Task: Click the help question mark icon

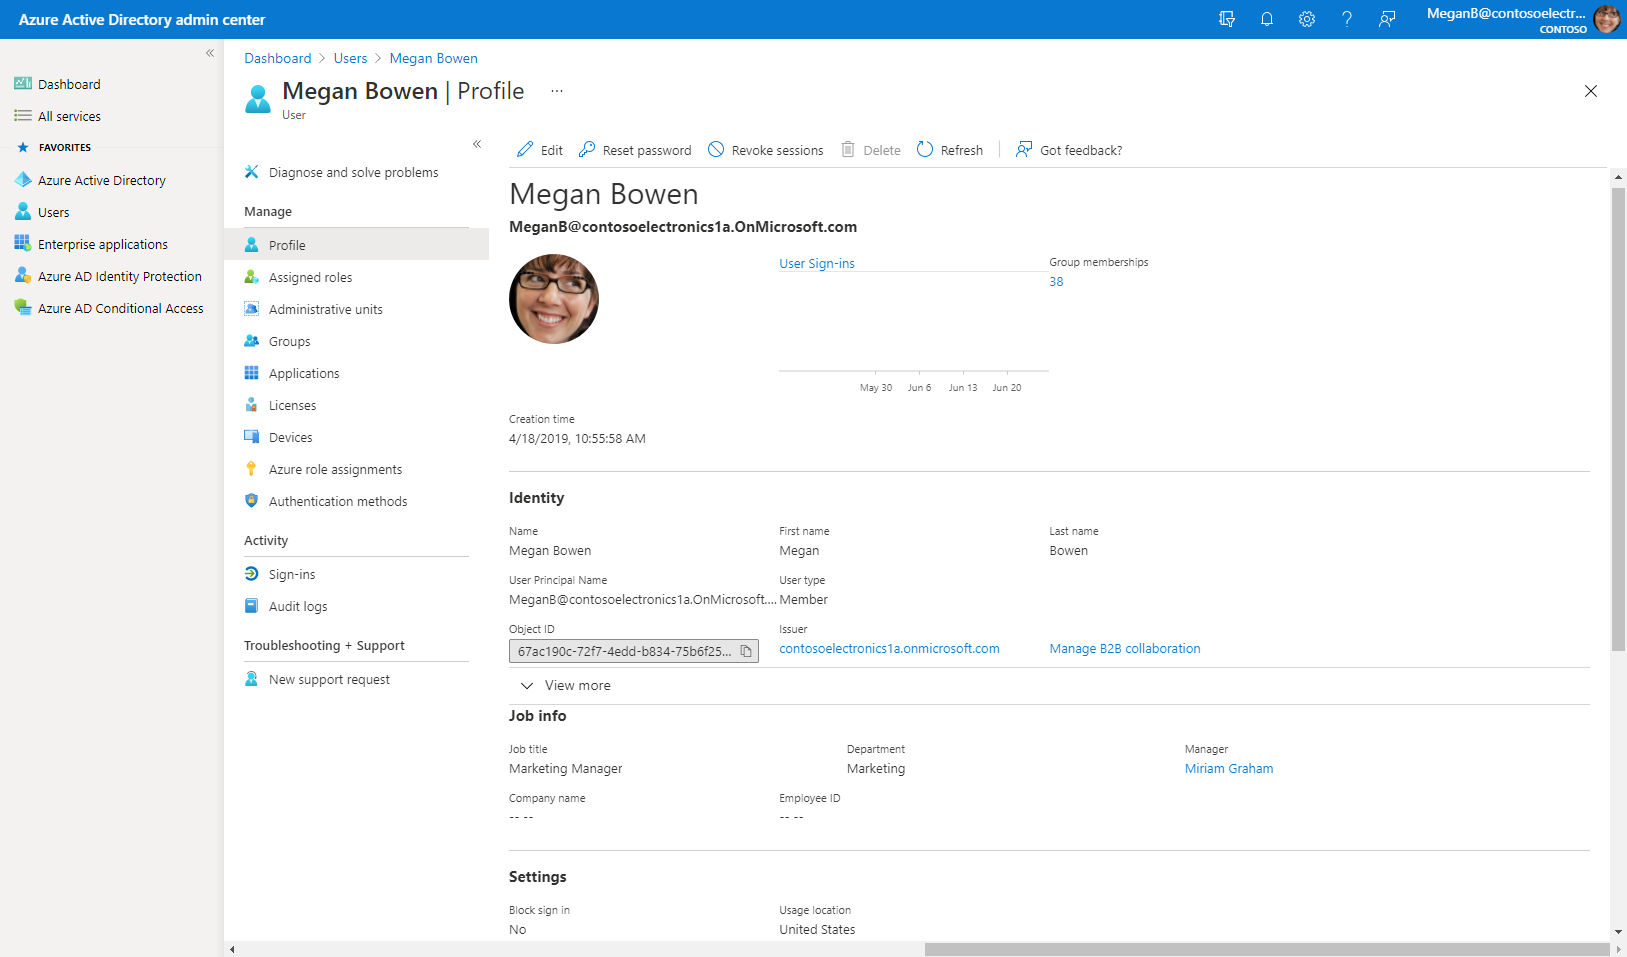Action: point(1346,19)
